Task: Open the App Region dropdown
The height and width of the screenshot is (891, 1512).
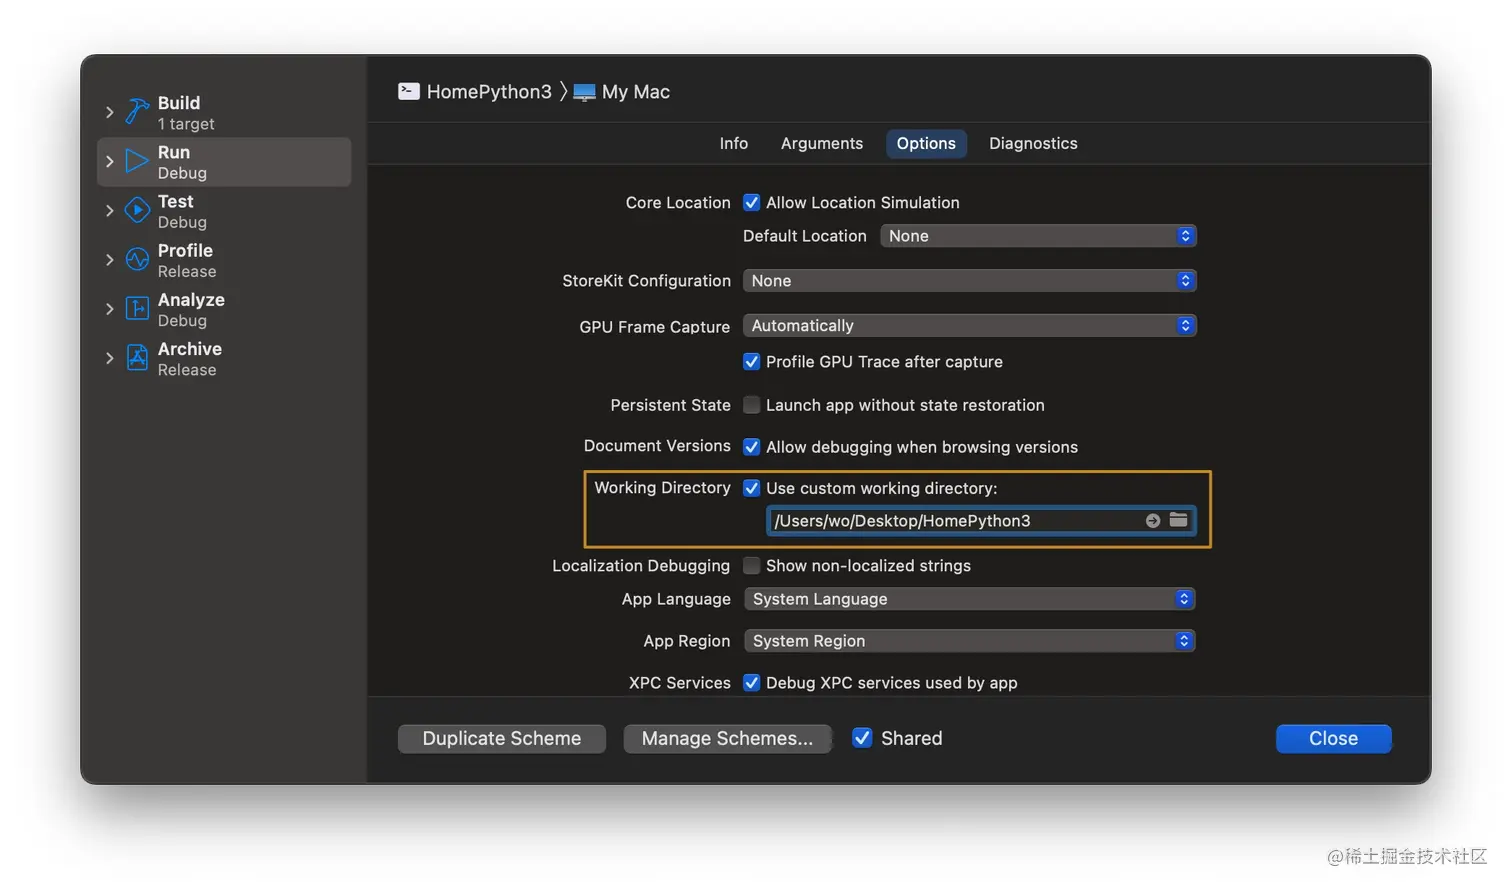Action: point(969,641)
